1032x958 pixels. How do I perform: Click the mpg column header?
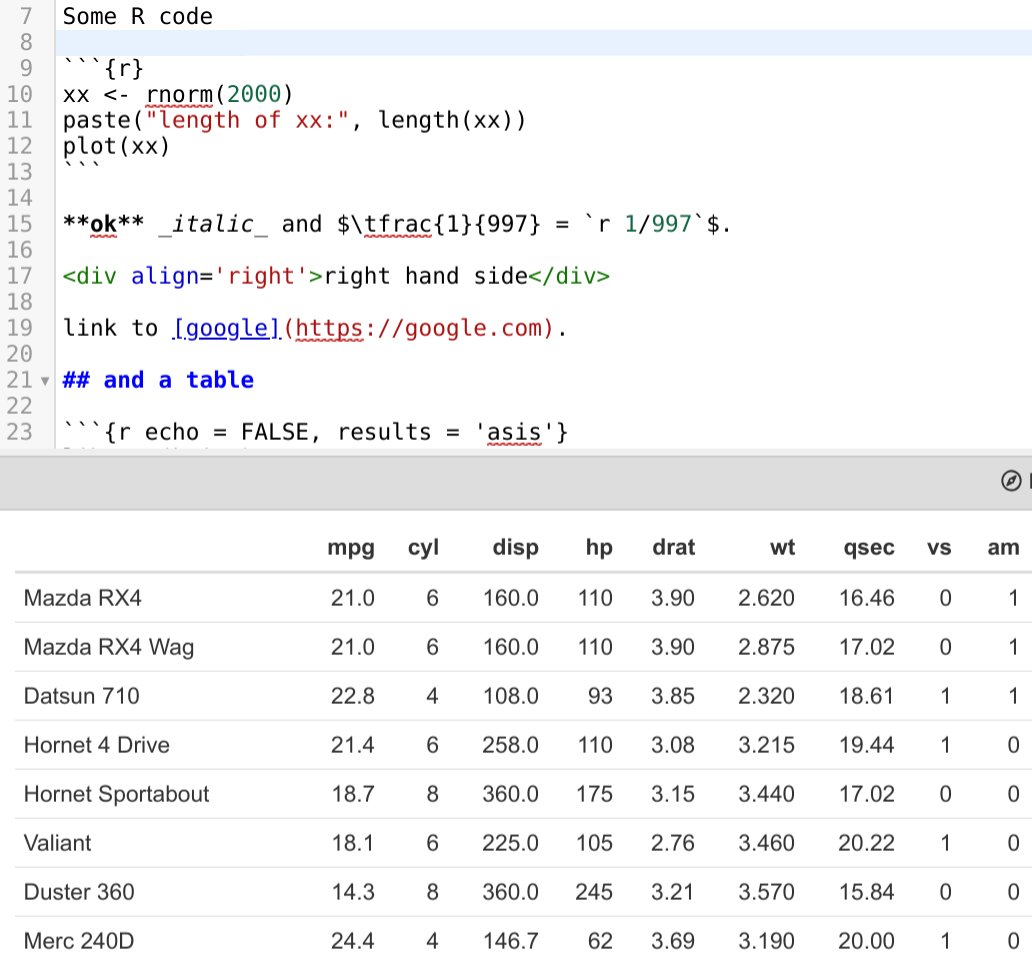point(351,547)
